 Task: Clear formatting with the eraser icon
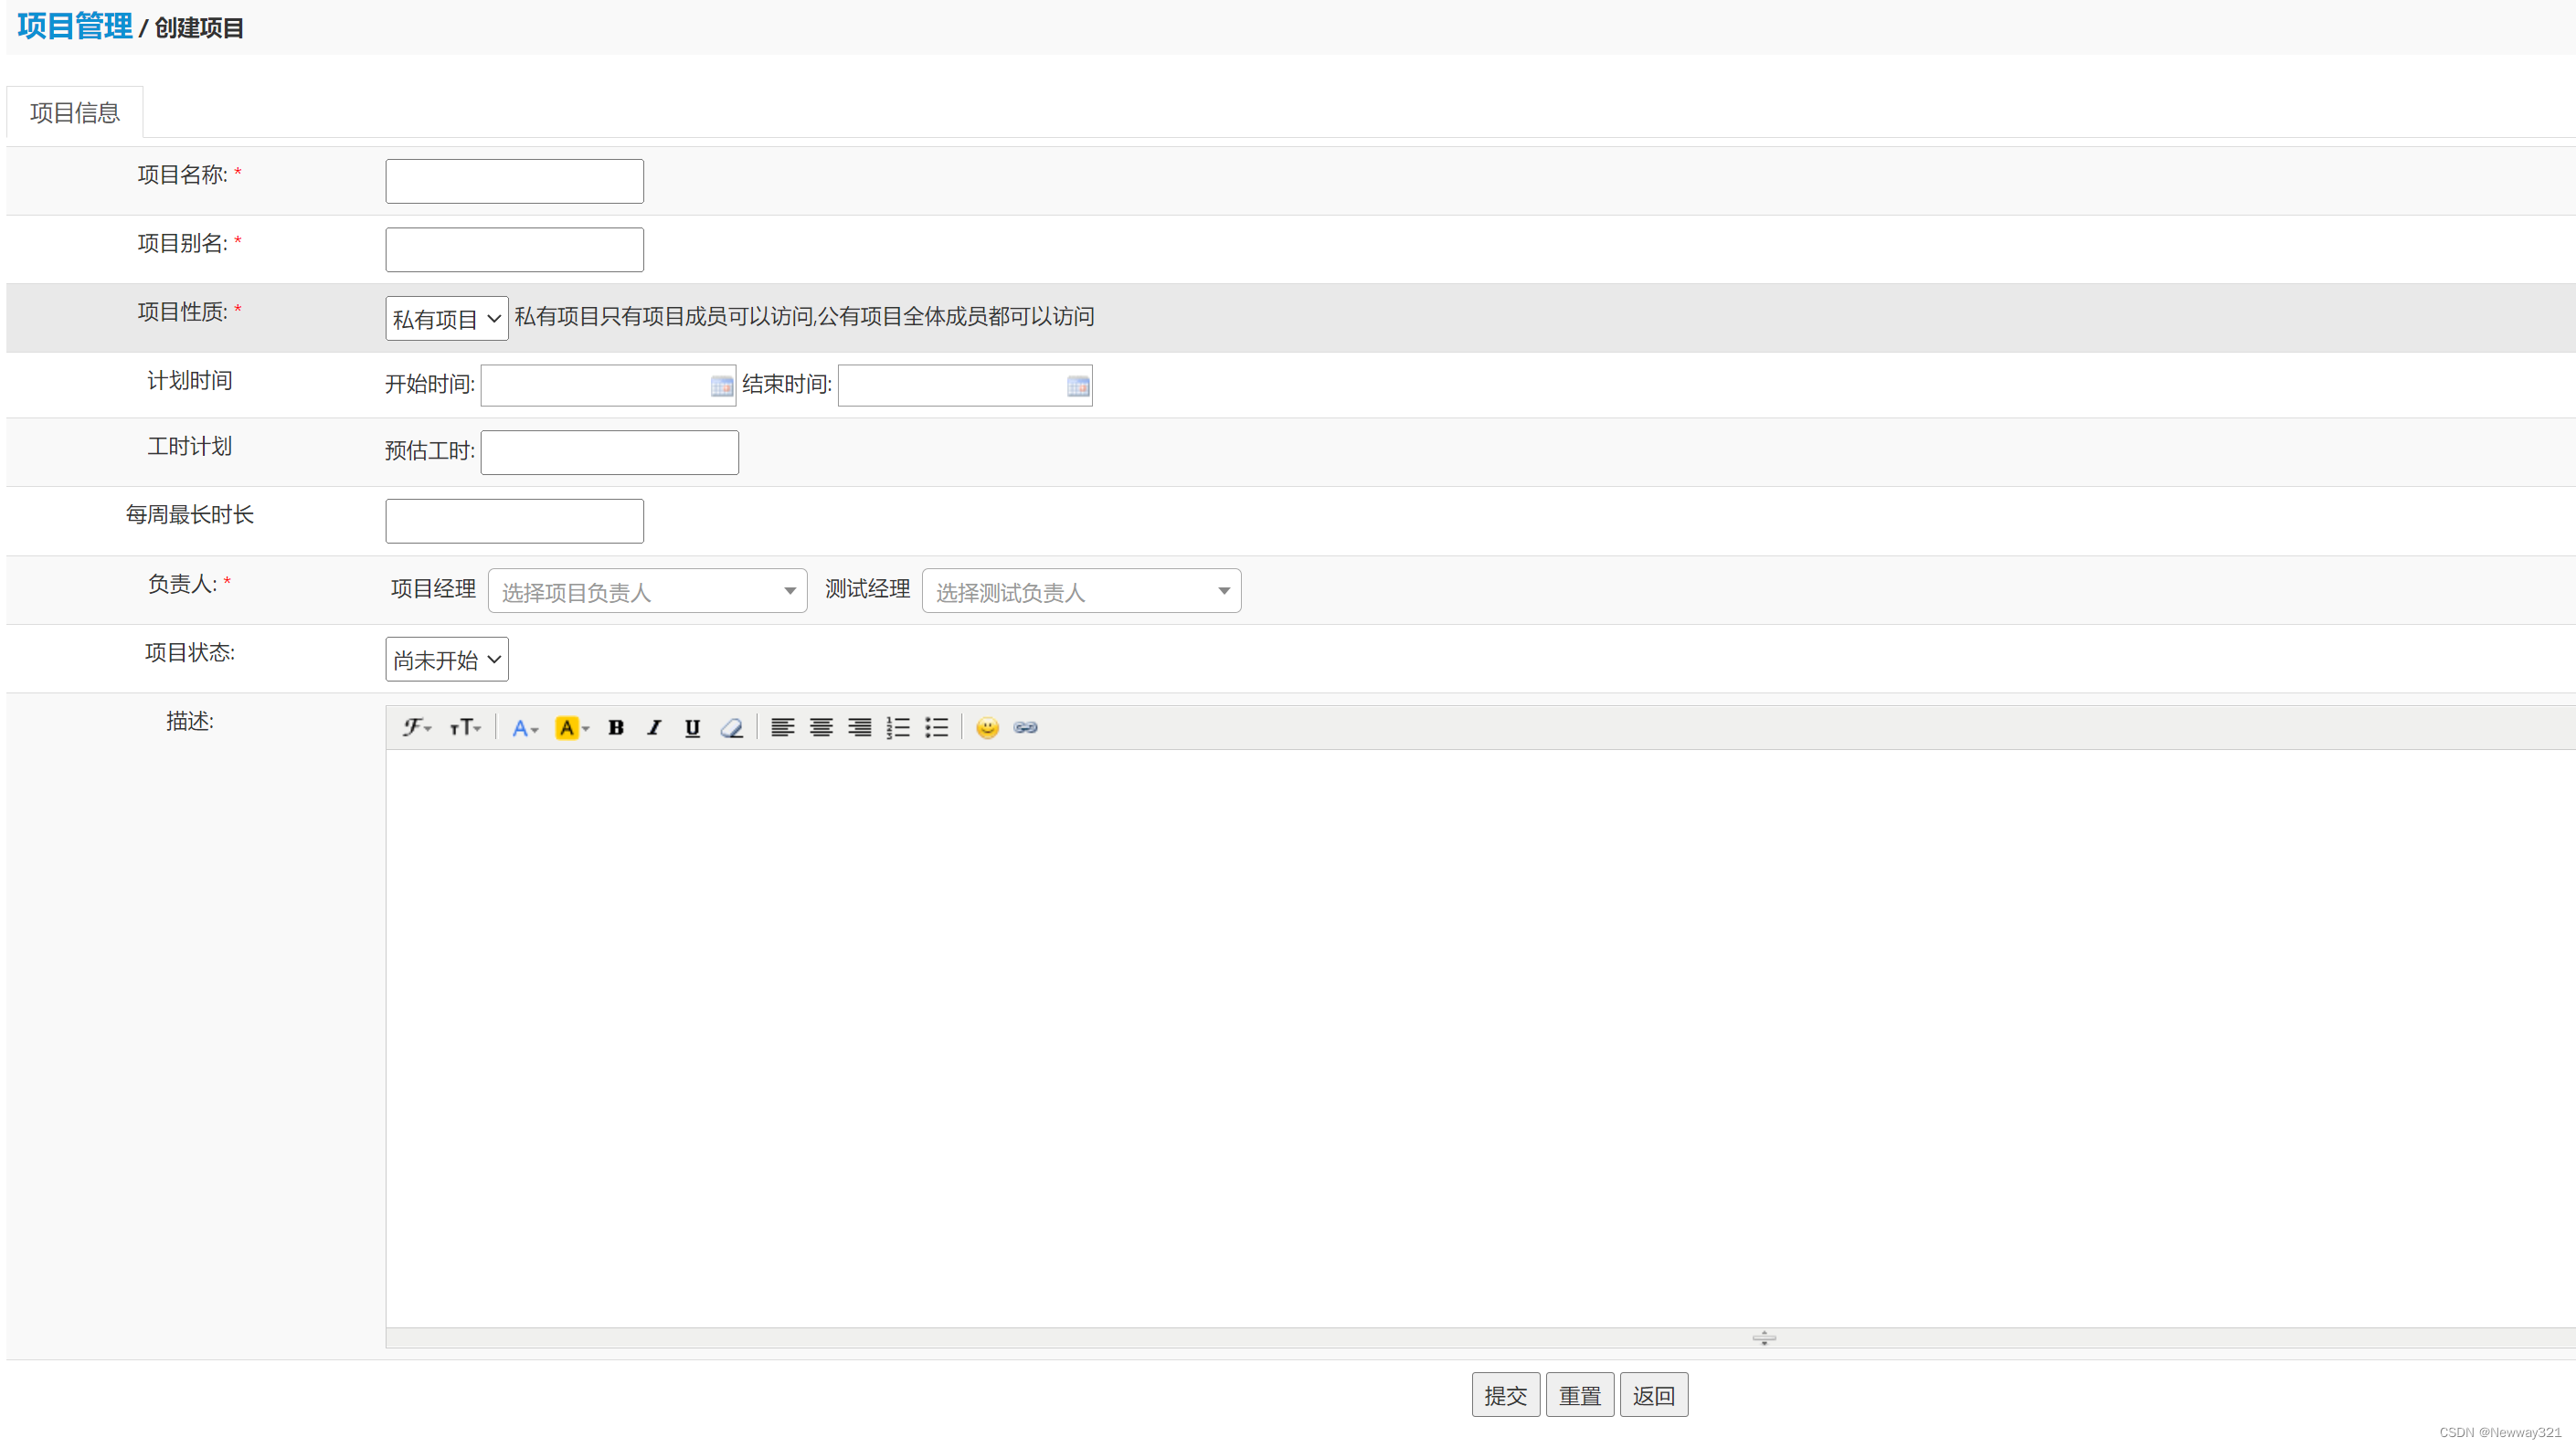(731, 728)
